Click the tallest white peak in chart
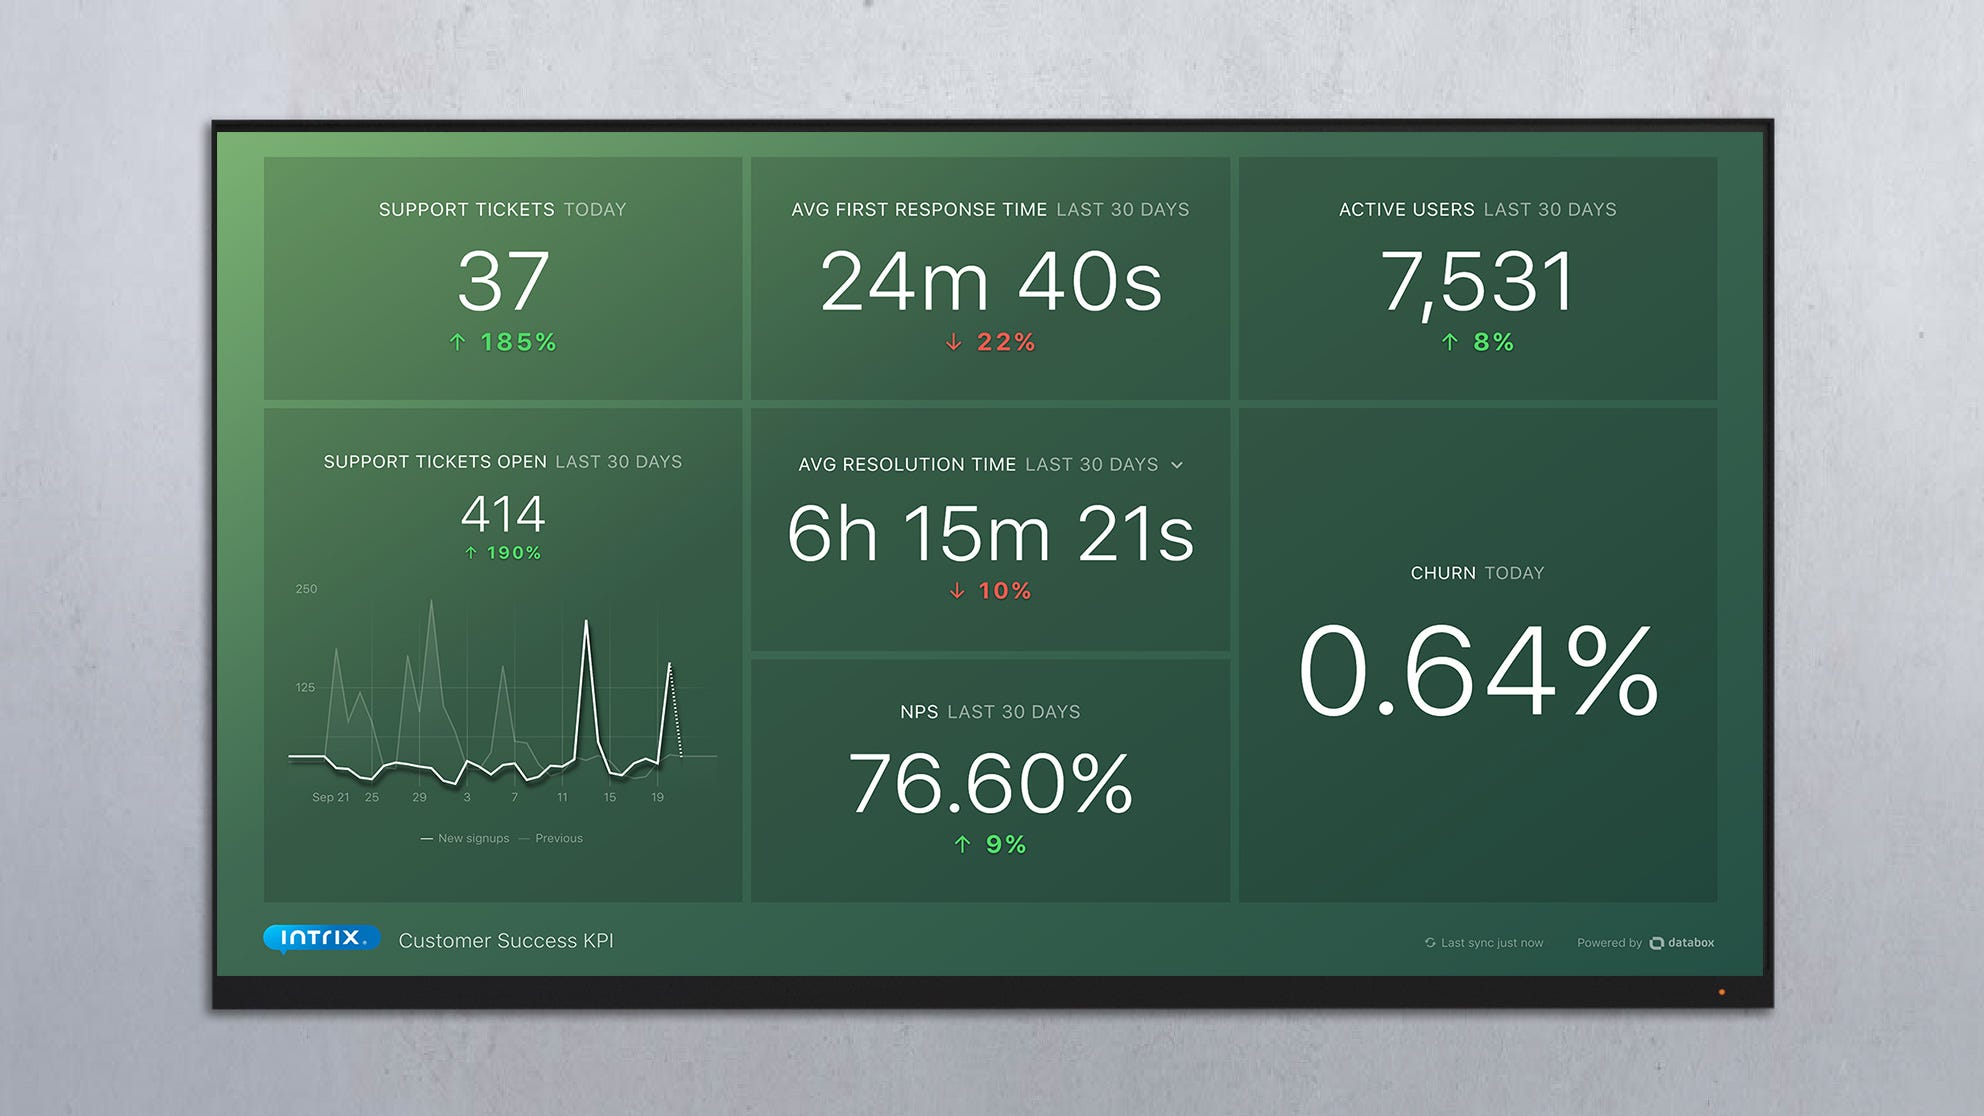Screen dimensions: 1984x1116 point(586,623)
